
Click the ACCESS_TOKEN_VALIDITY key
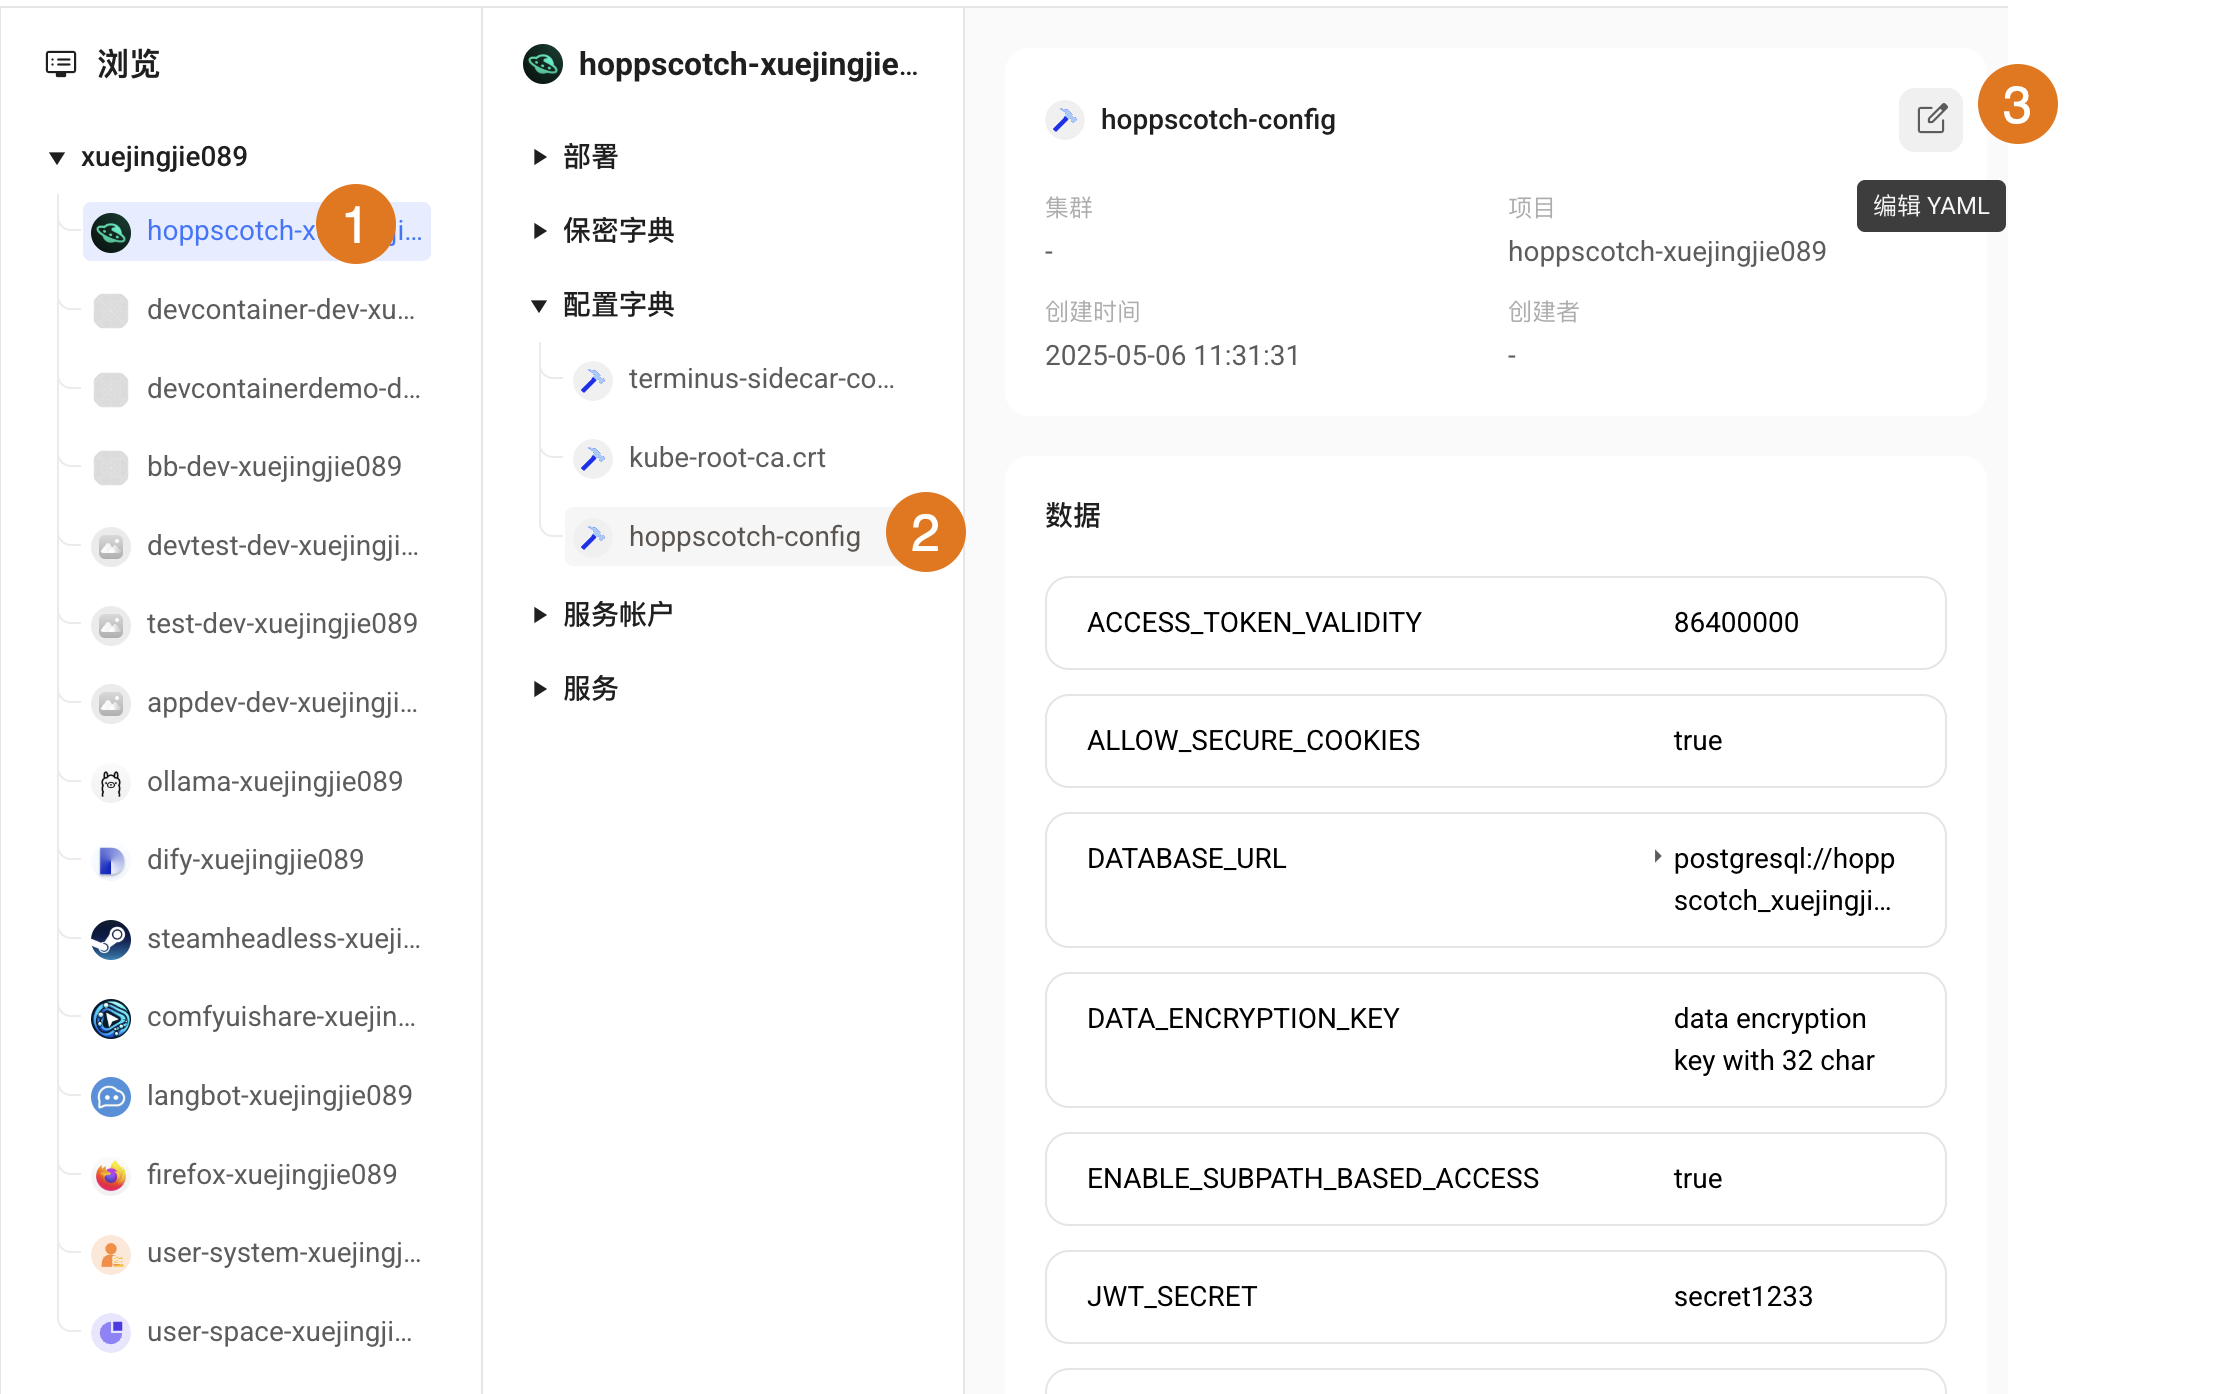[x=1254, y=623]
